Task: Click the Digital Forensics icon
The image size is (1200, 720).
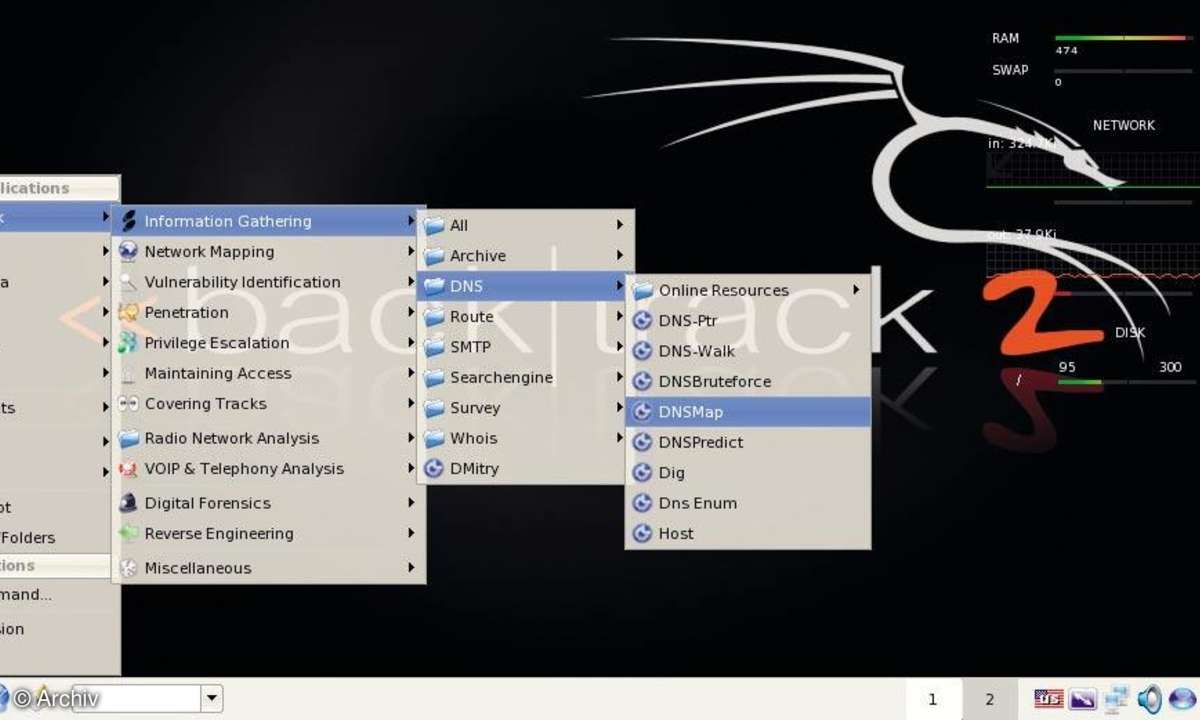Action: tap(128, 503)
